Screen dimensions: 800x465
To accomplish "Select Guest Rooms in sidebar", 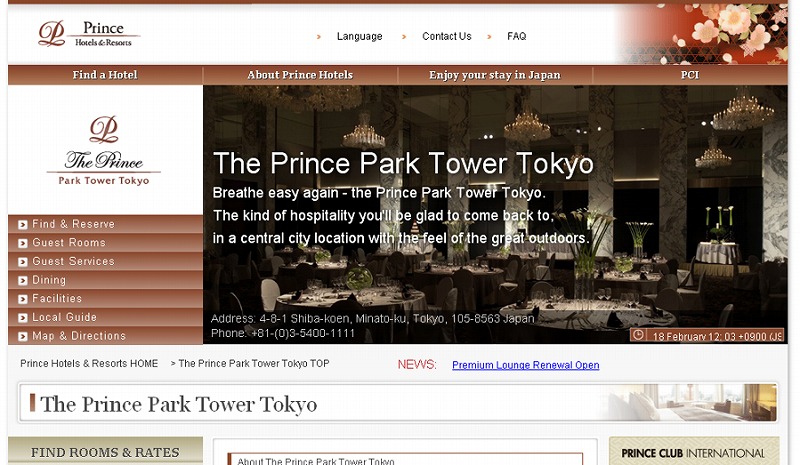I will point(106,243).
